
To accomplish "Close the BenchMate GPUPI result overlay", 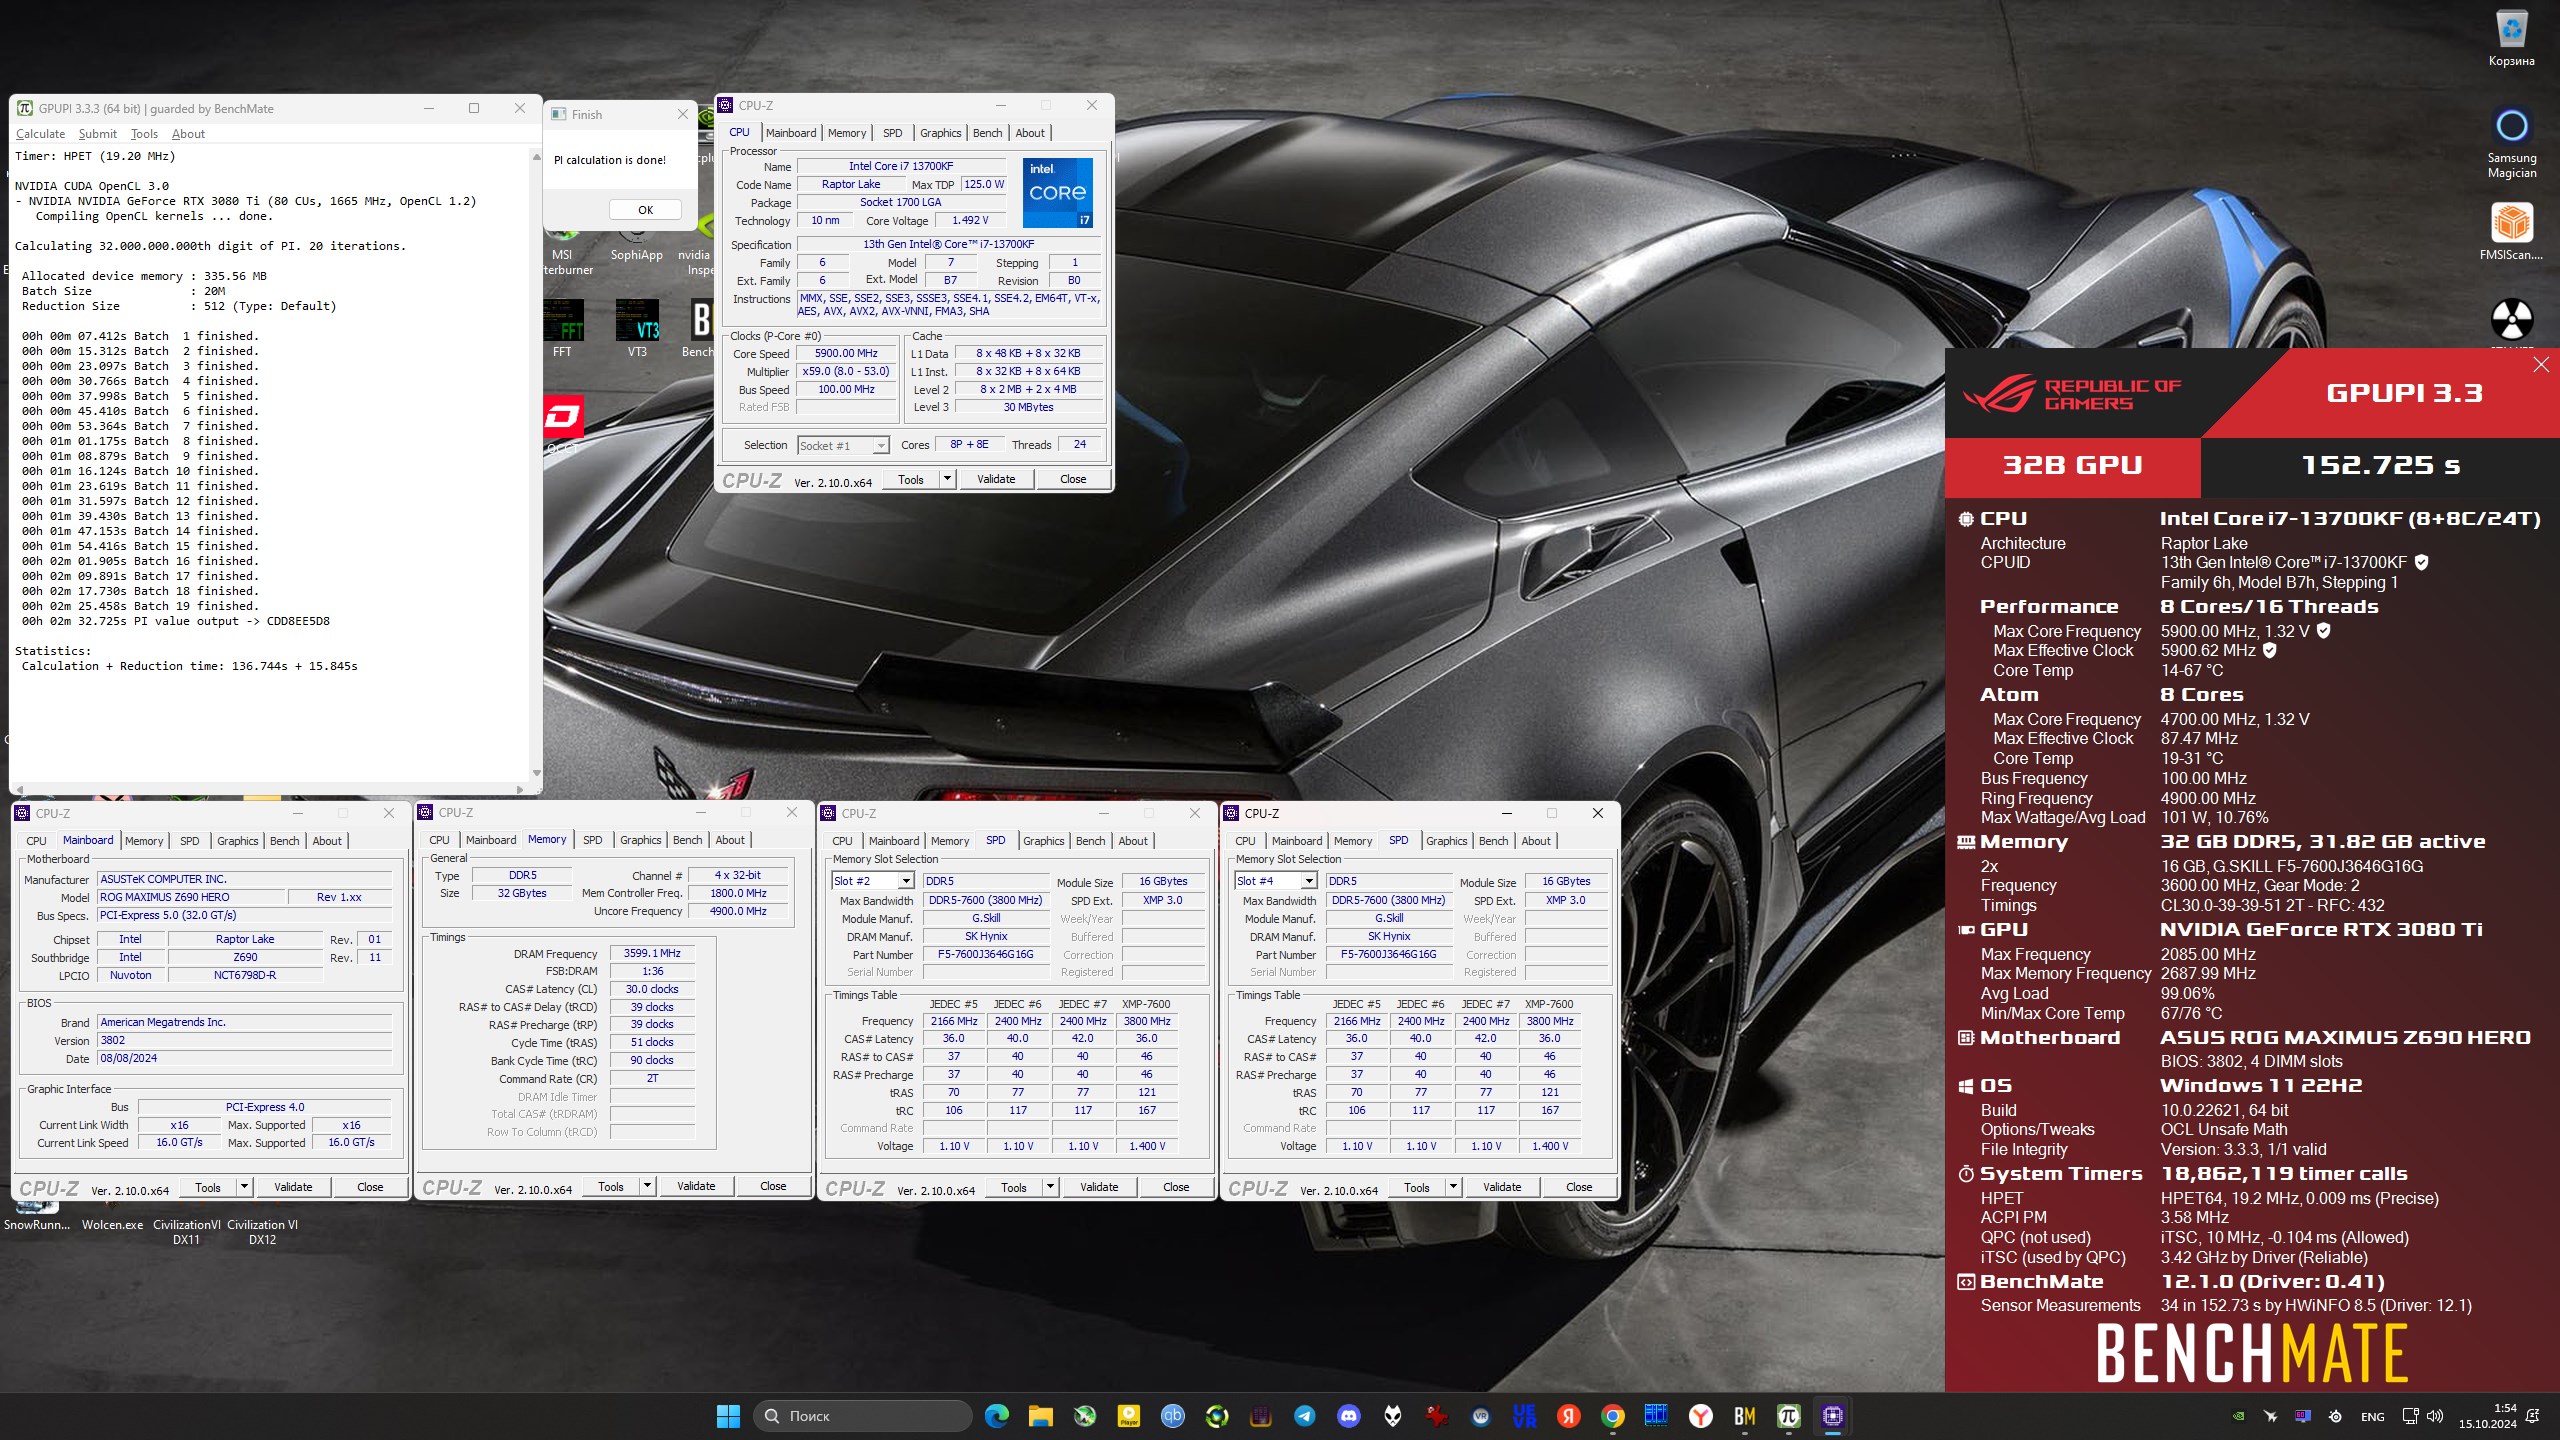I will [2541, 365].
